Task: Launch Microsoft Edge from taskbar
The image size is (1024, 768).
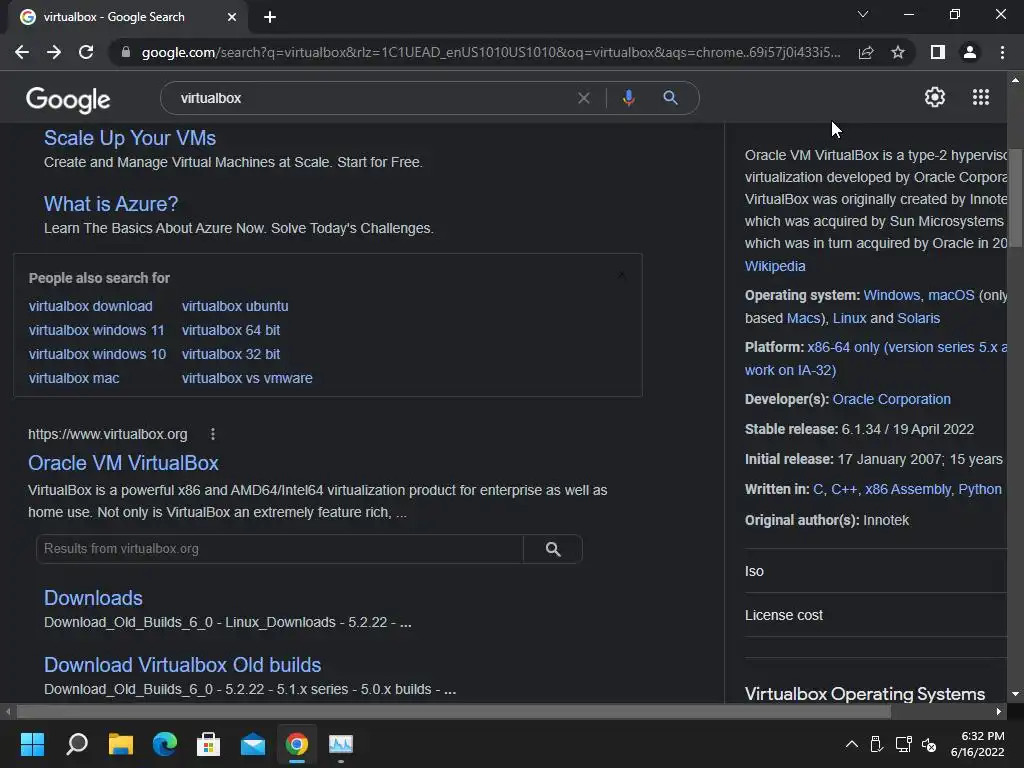Action: click(165, 744)
